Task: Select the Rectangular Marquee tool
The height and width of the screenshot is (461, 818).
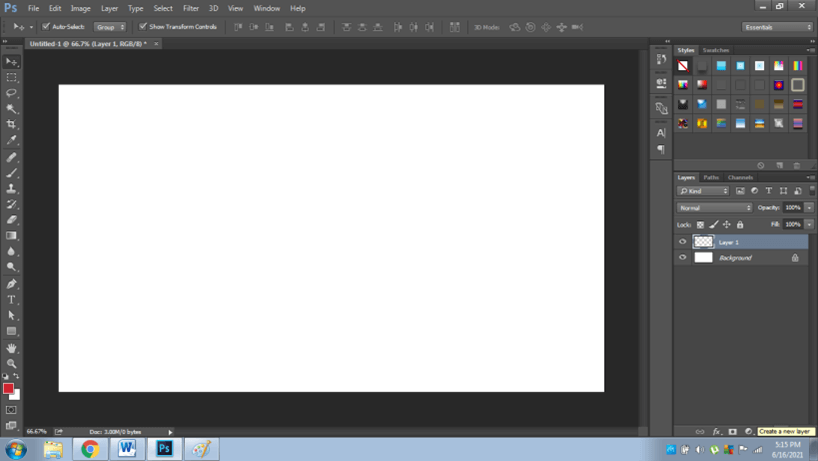Action: [12, 77]
